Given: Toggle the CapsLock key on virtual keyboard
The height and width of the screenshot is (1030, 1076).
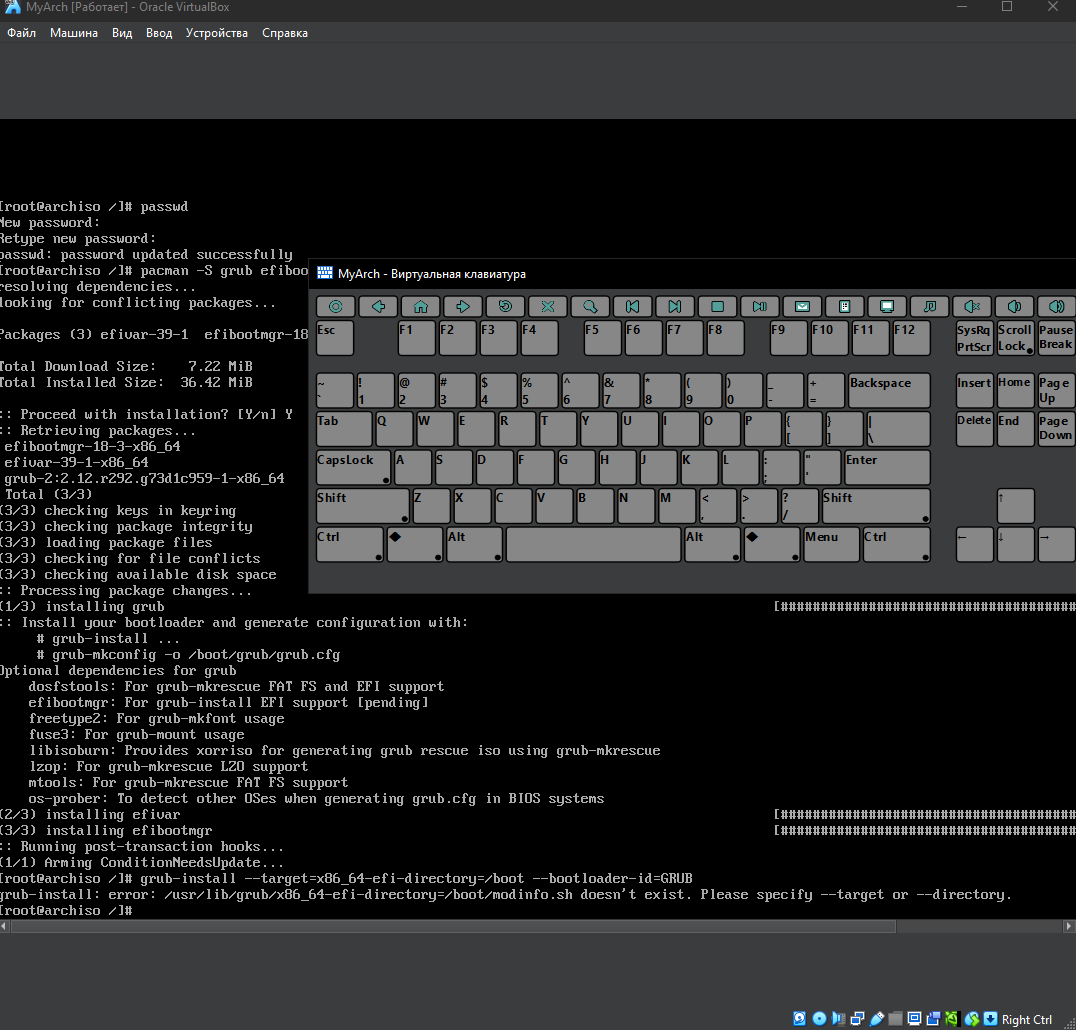Looking at the screenshot, I should (x=353, y=467).
